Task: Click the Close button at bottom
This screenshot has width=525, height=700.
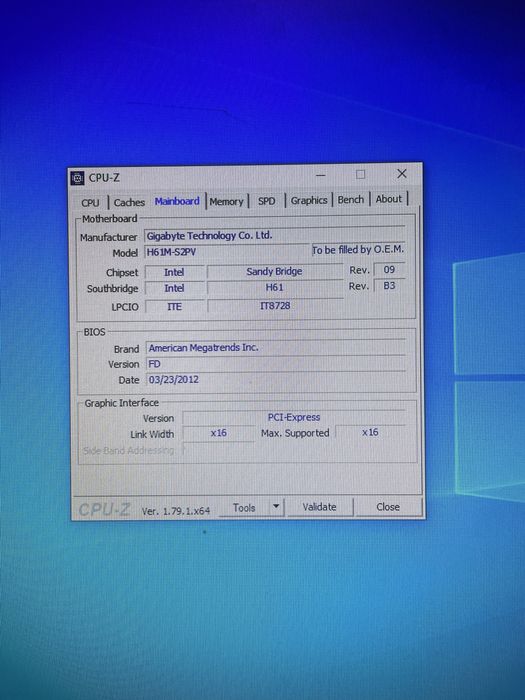Action: click(x=388, y=507)
